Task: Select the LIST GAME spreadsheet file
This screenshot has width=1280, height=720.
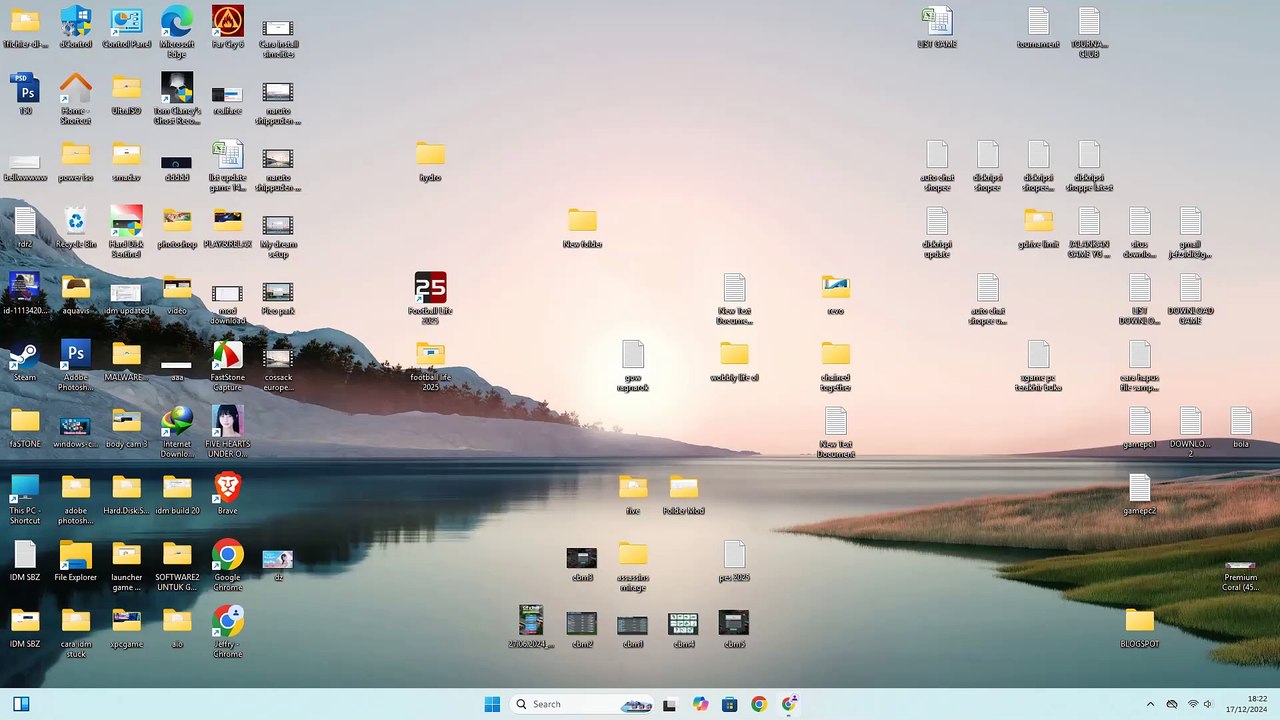Action: click(x=937, y=27)
